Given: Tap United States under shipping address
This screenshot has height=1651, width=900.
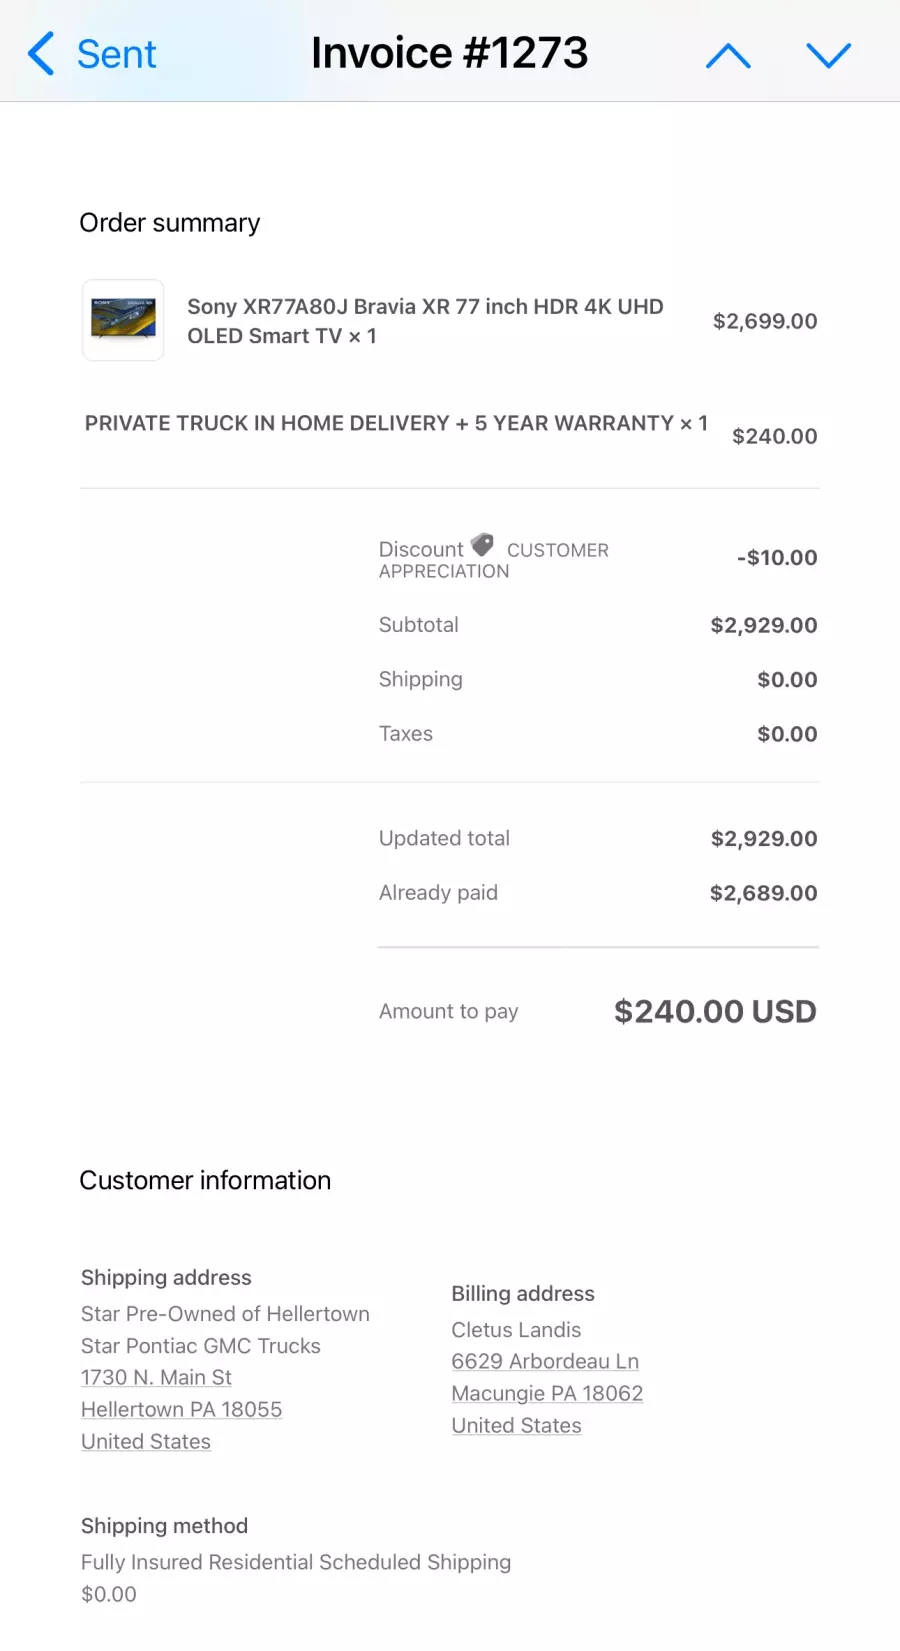Looking at the screenshot, I should pyautogui.click(x=146, y=1441).
